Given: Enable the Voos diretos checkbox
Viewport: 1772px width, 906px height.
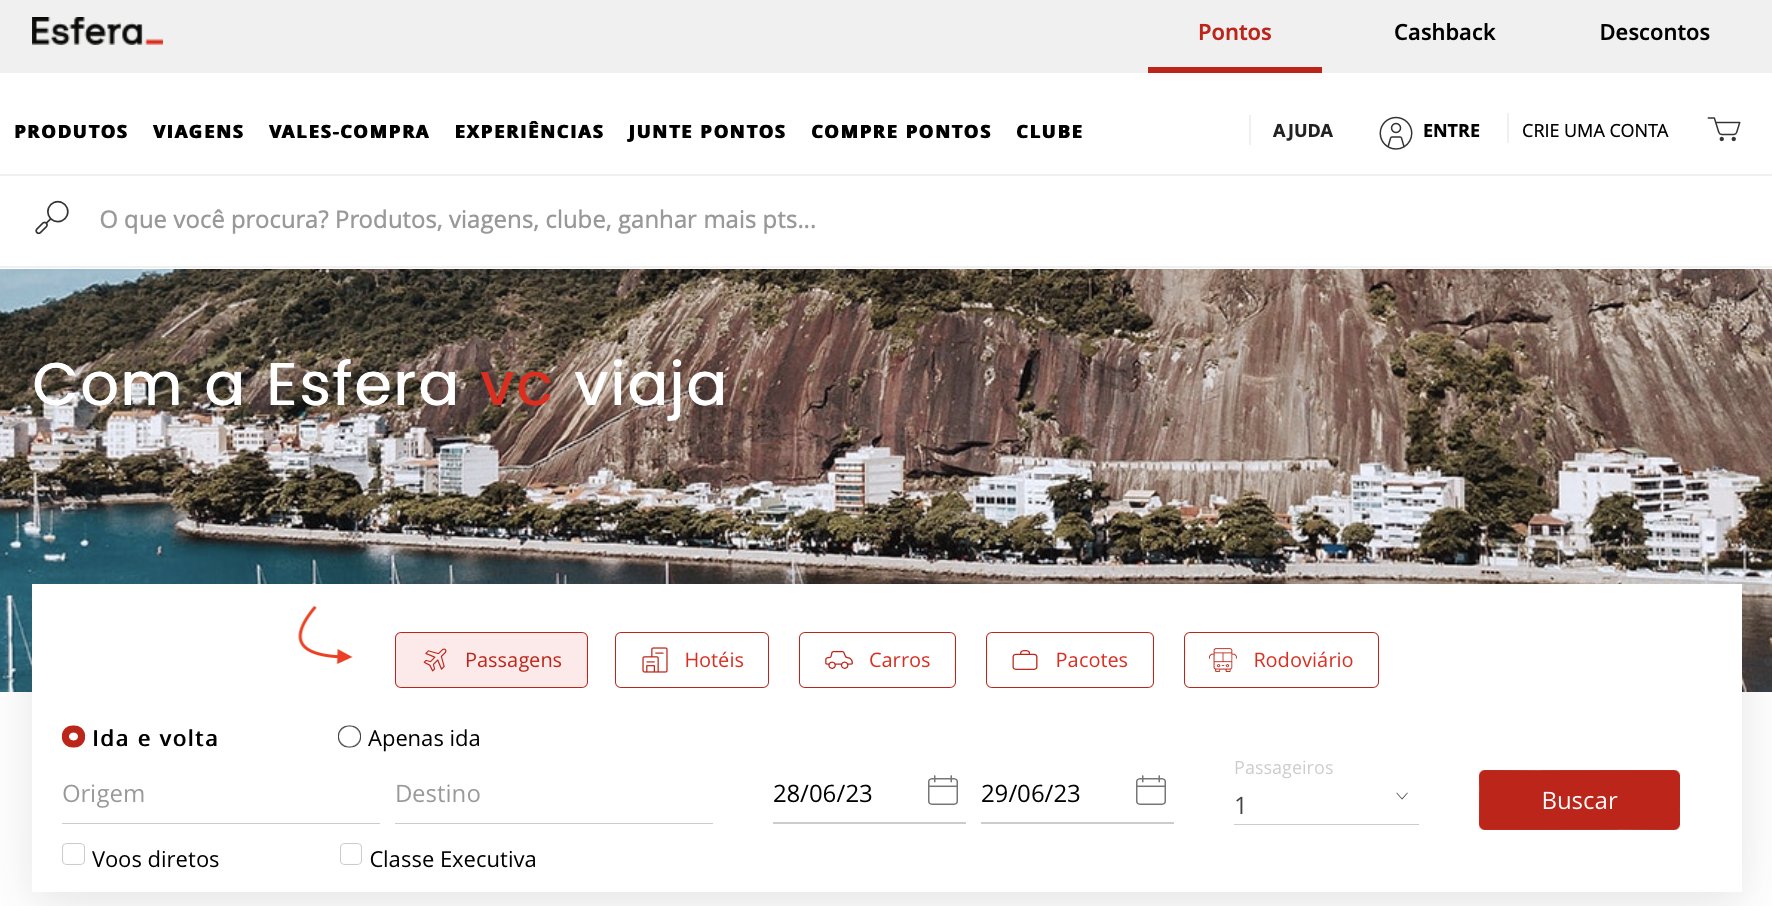Looking at the screenshot, I should (73, 854).
